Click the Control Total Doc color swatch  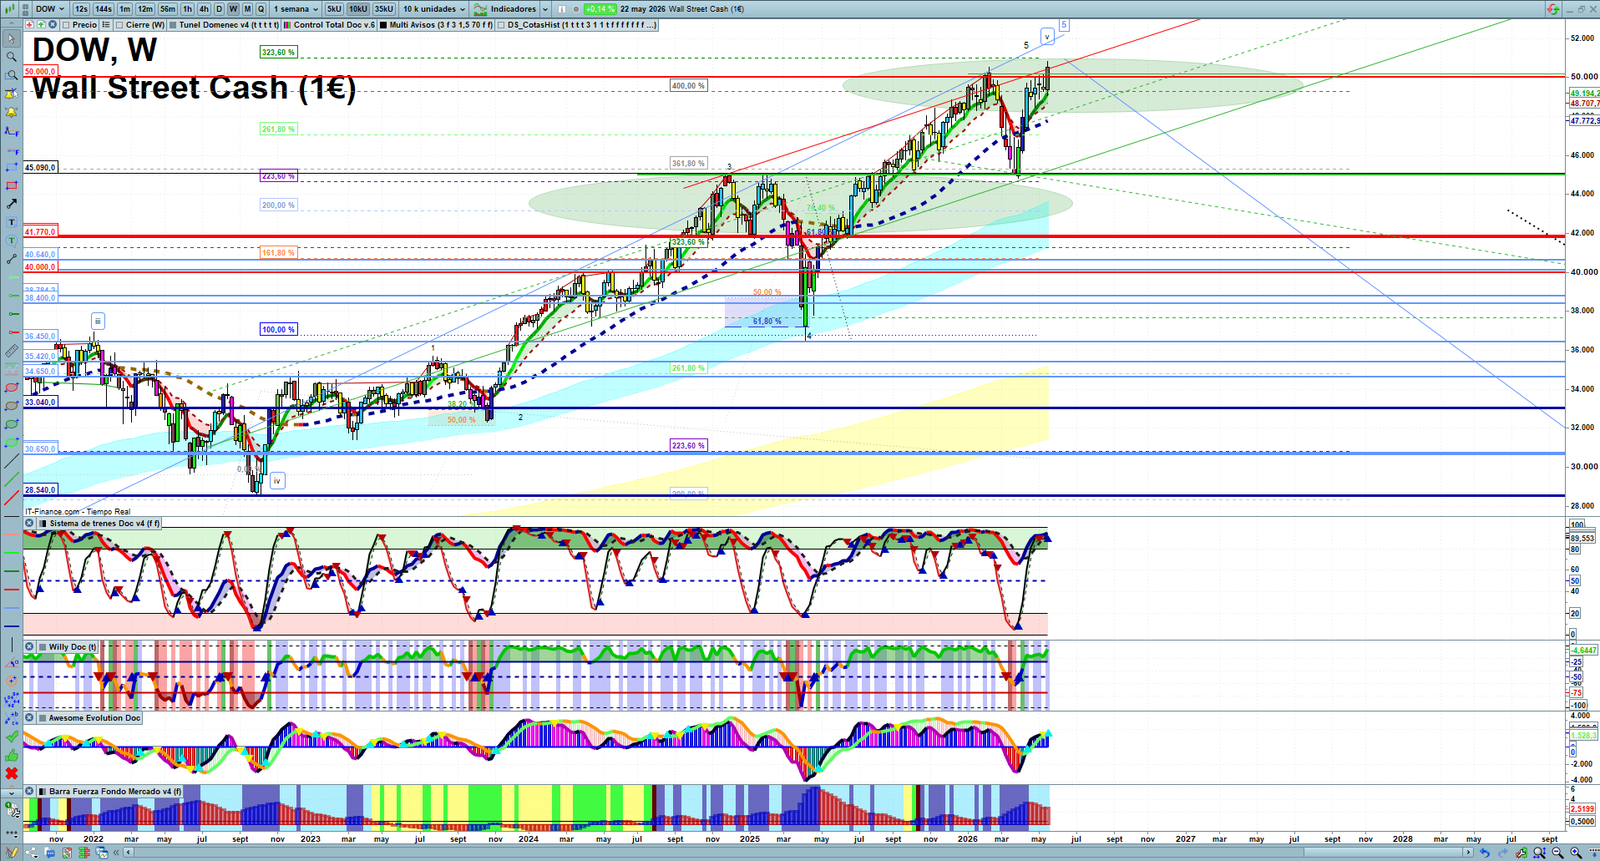[x=287, y=25]
